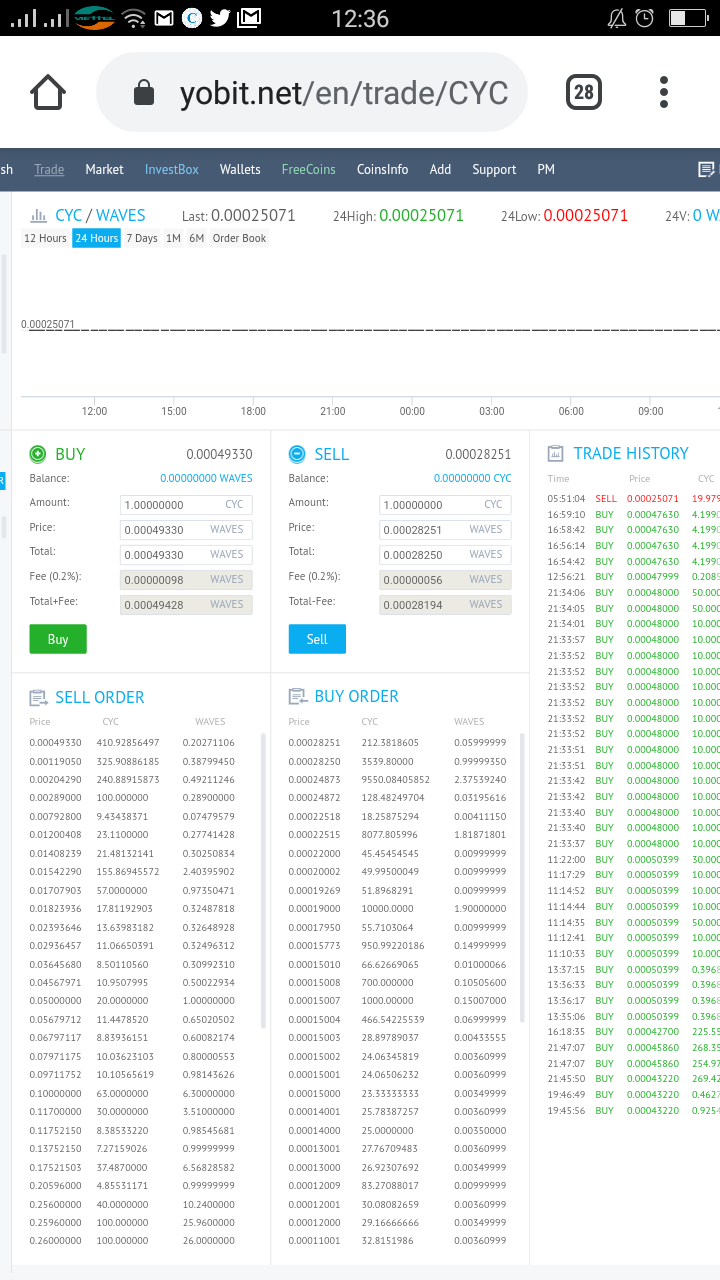Show the Order Book chart view

(x=240, y=238)
